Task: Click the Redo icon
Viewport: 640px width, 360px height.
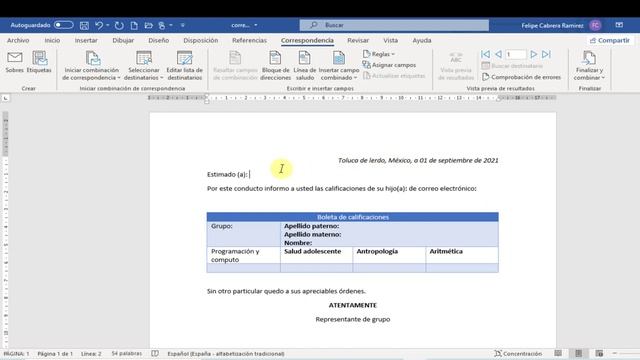Action: click(x=119, y=25)
